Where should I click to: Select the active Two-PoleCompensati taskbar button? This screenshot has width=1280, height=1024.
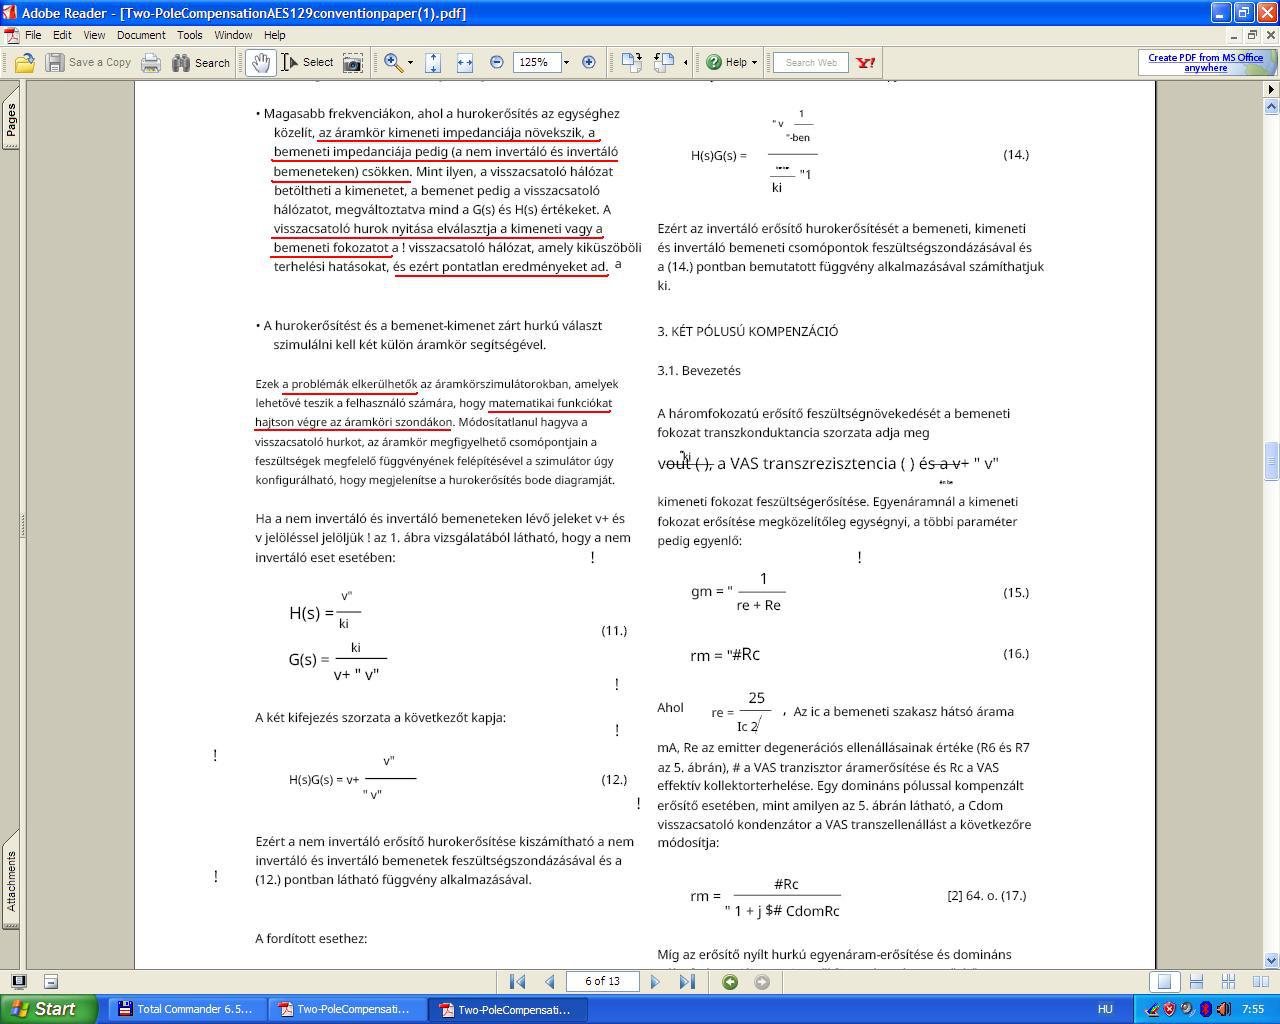507,1009
